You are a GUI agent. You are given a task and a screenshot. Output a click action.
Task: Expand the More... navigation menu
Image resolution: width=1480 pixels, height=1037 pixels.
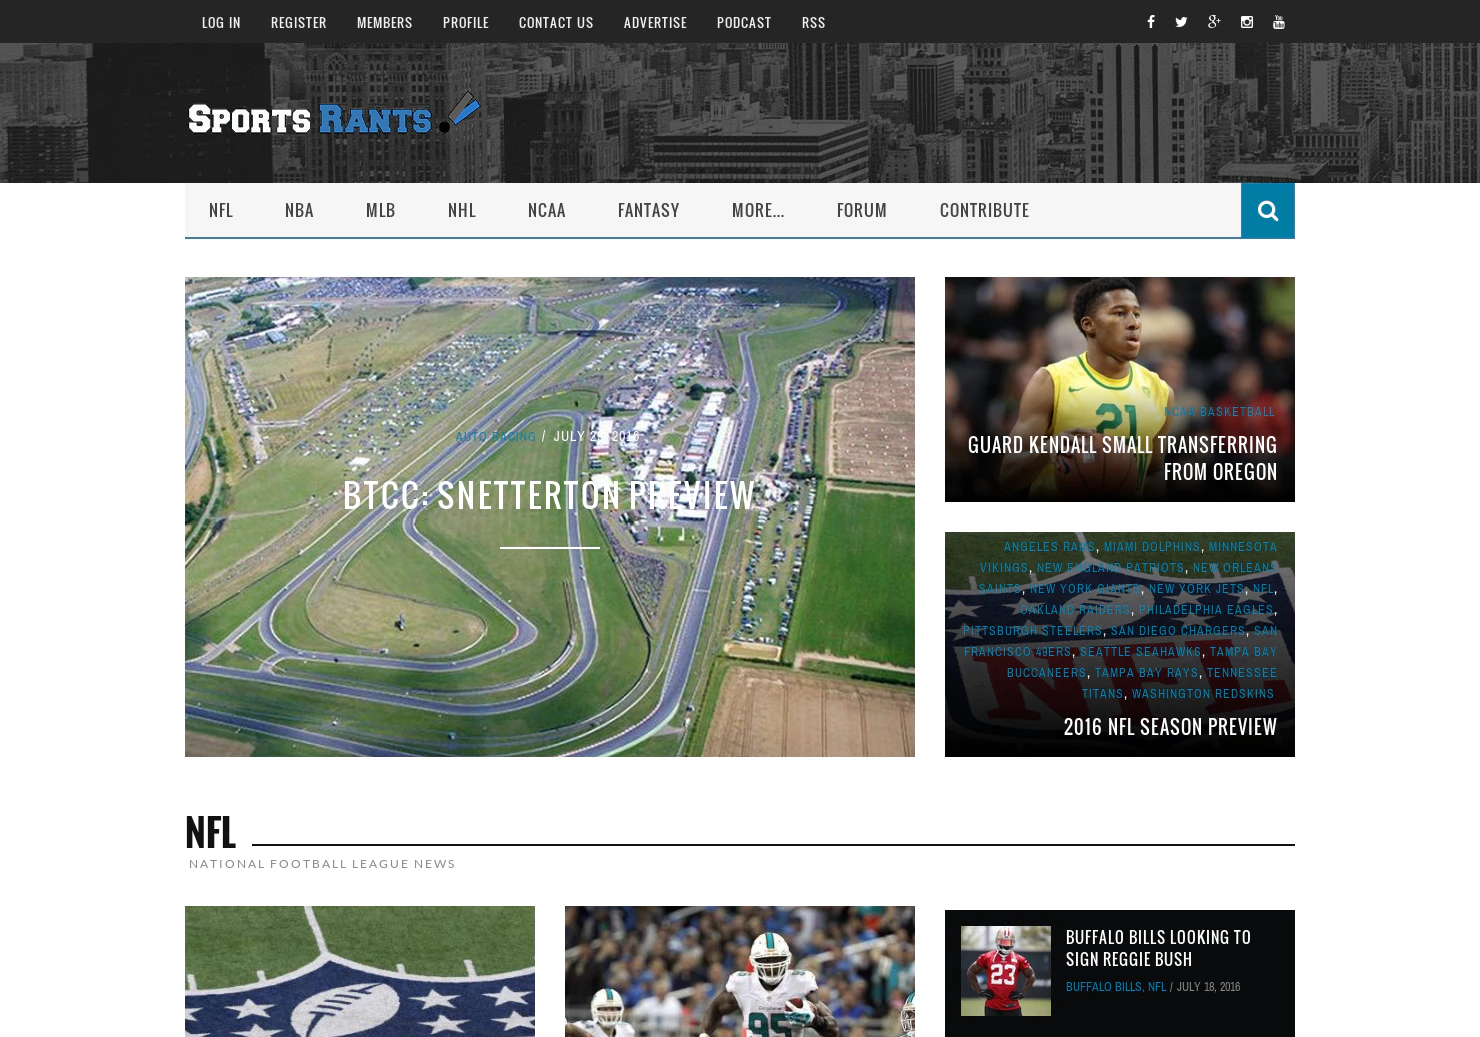[x=758, y=210]
